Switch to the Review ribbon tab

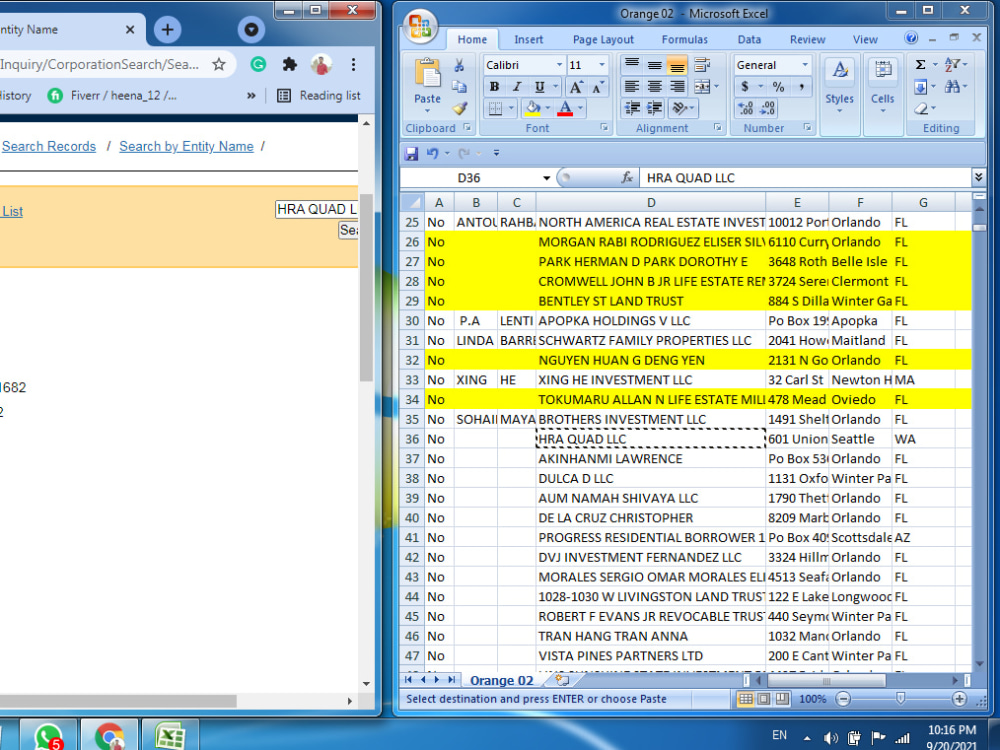point(807,40)
